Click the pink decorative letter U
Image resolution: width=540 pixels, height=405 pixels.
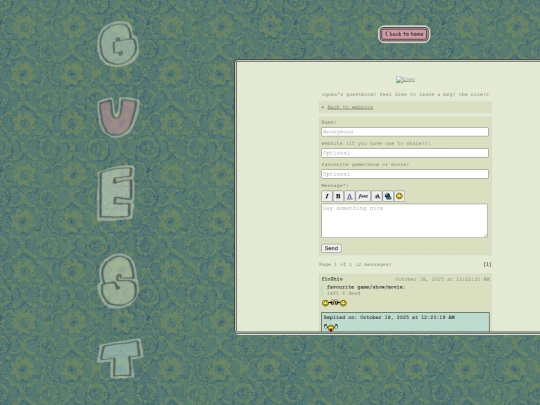[x=118, y=117]
